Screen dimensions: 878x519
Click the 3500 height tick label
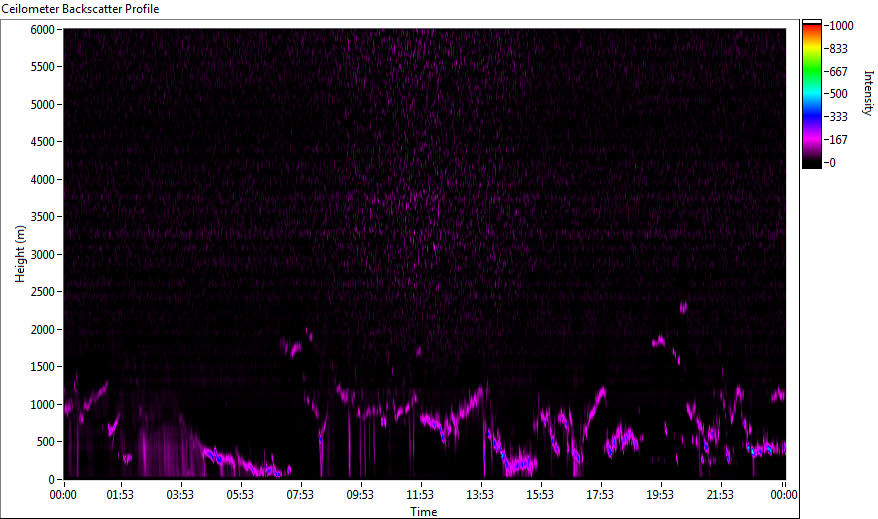click(43, 217)
